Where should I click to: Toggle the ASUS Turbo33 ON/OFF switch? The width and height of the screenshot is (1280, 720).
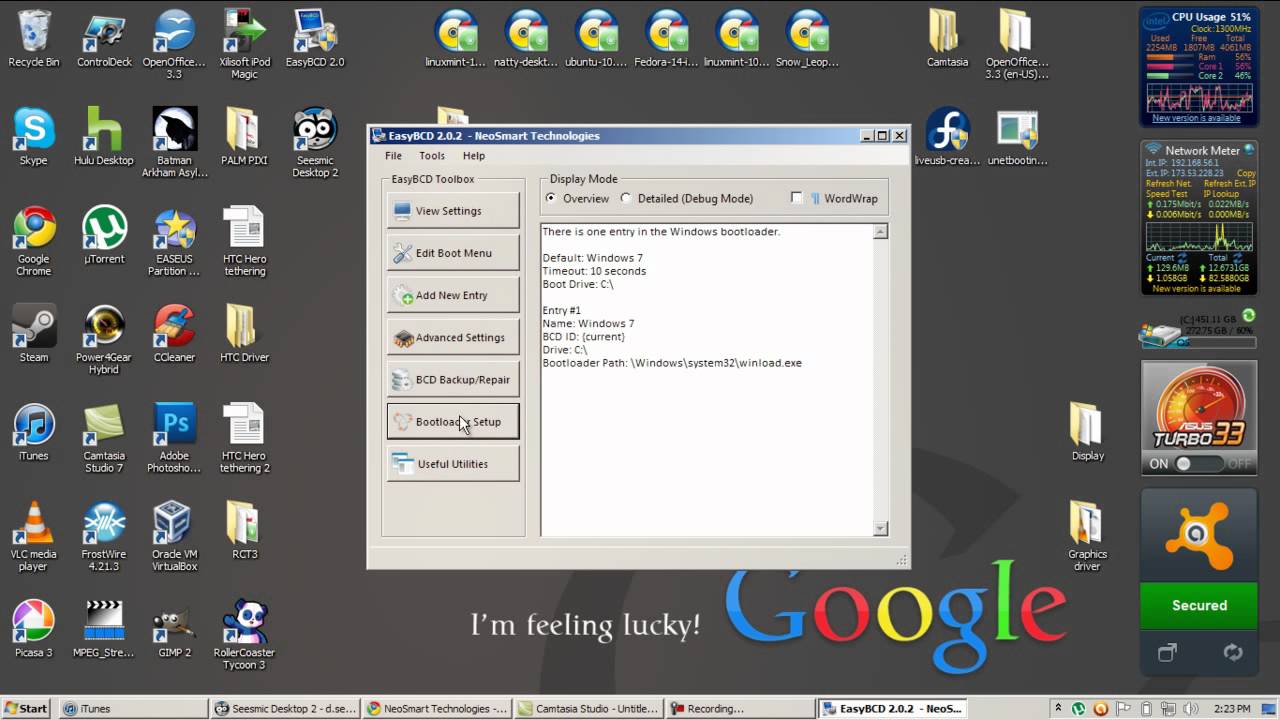(x=1199, y=464)
